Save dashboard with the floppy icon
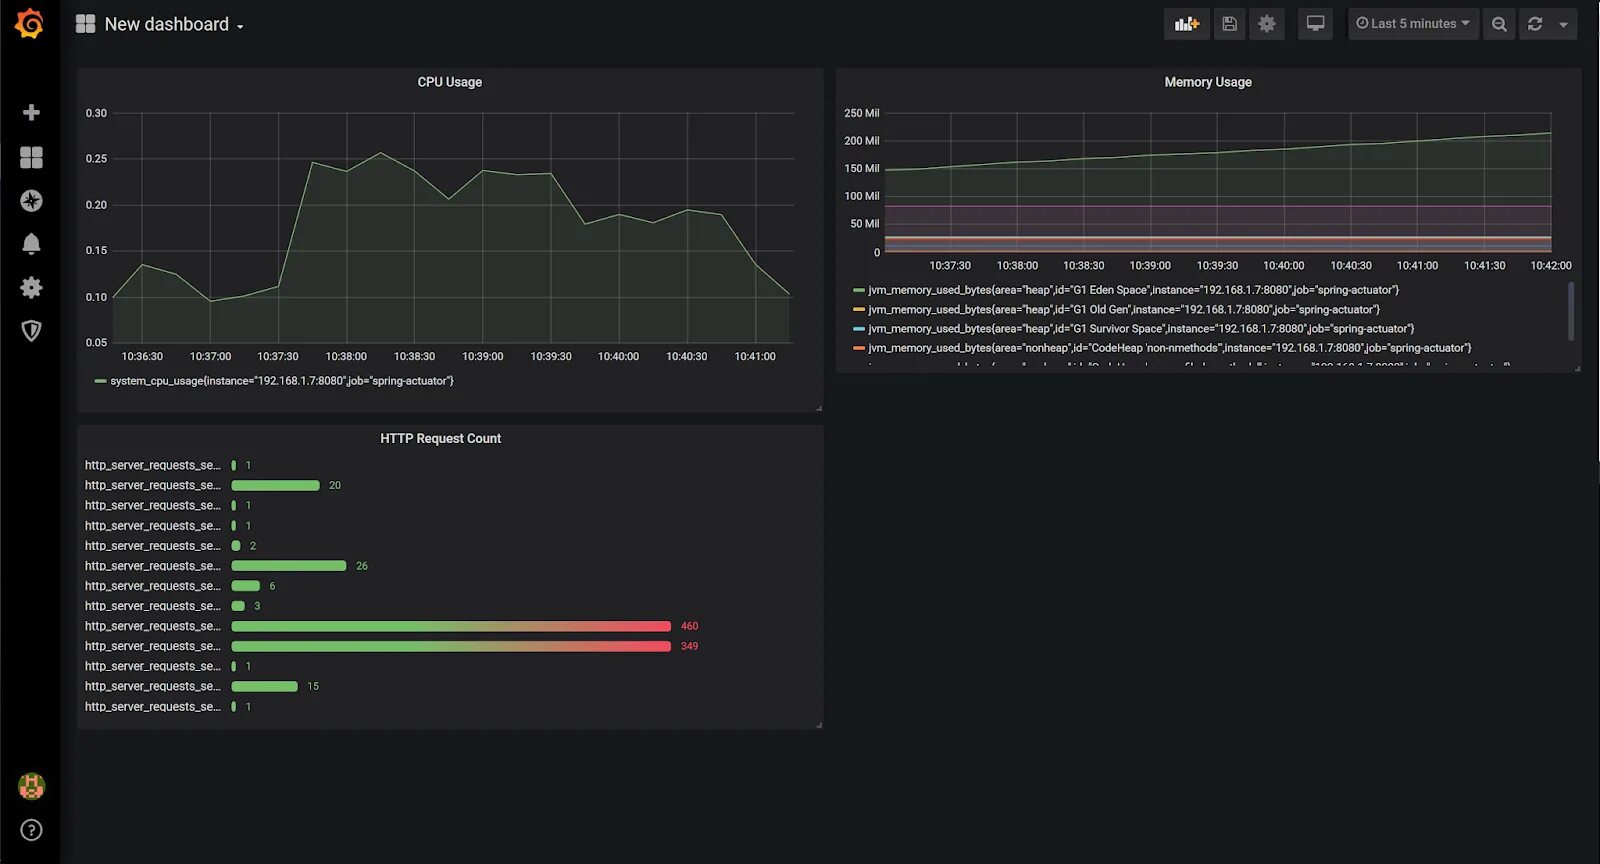The image size is (1600, 864). click(x=1230, y=24)
